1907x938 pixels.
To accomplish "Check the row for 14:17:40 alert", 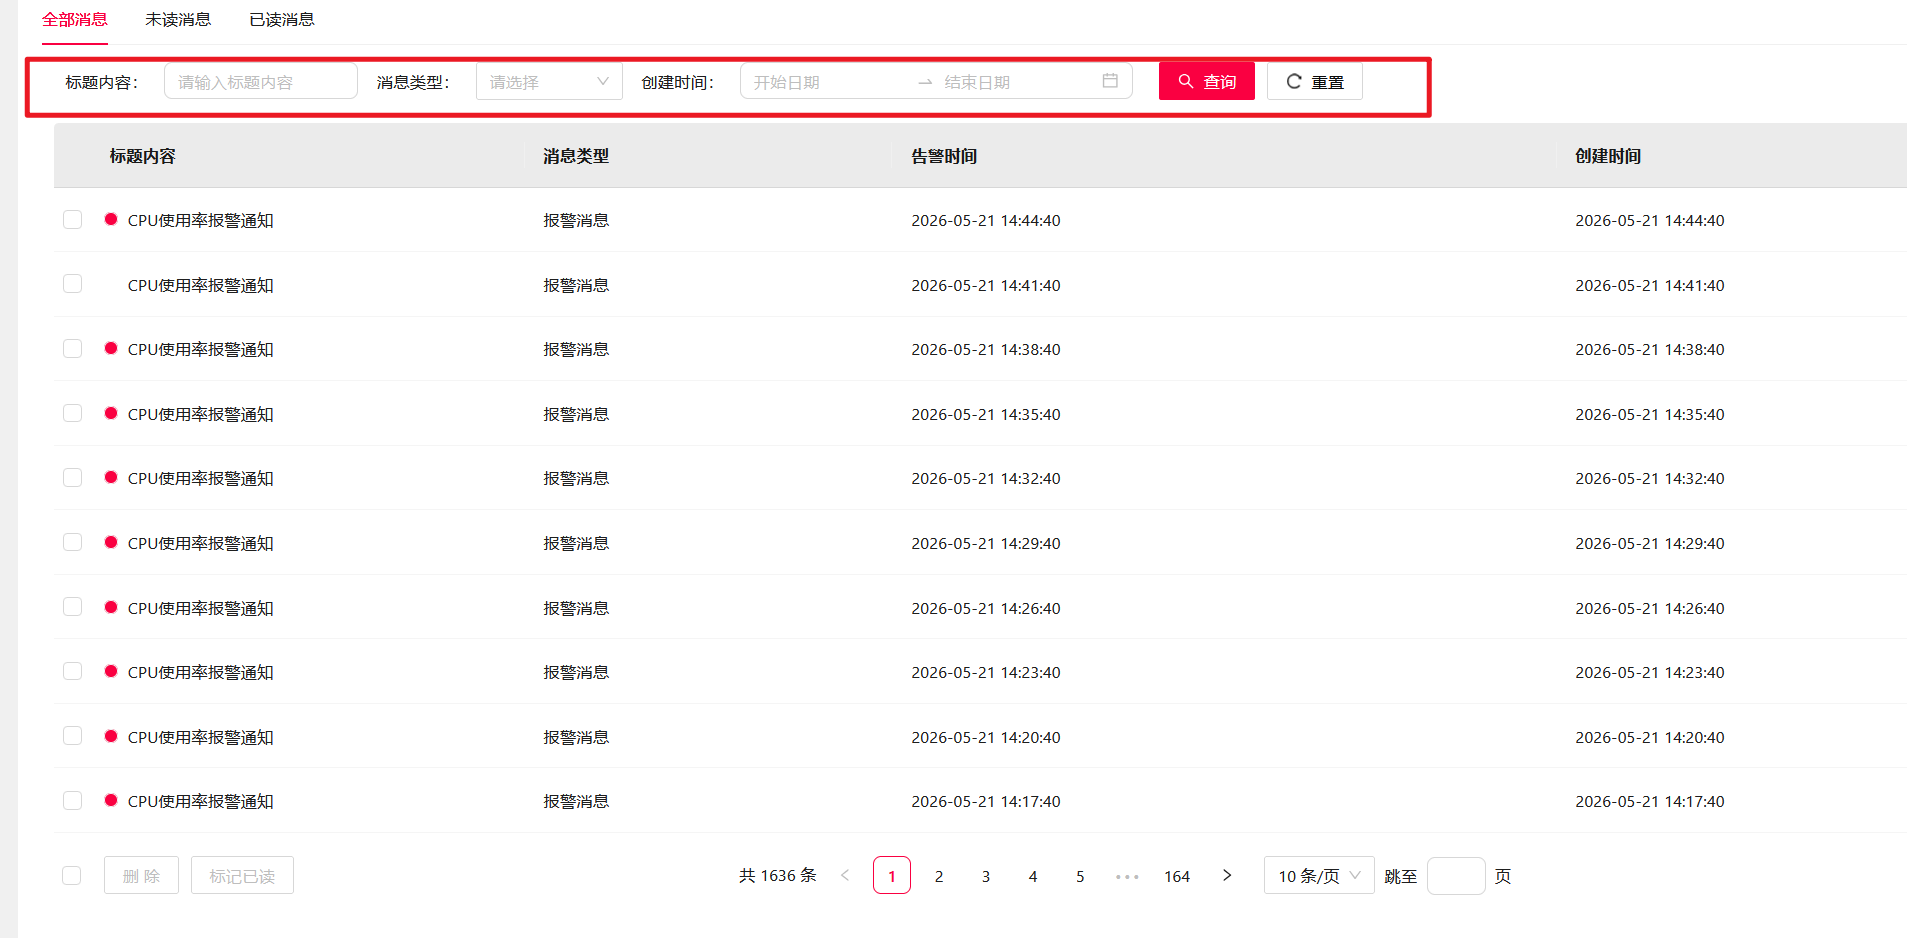I will pos(72,800).
